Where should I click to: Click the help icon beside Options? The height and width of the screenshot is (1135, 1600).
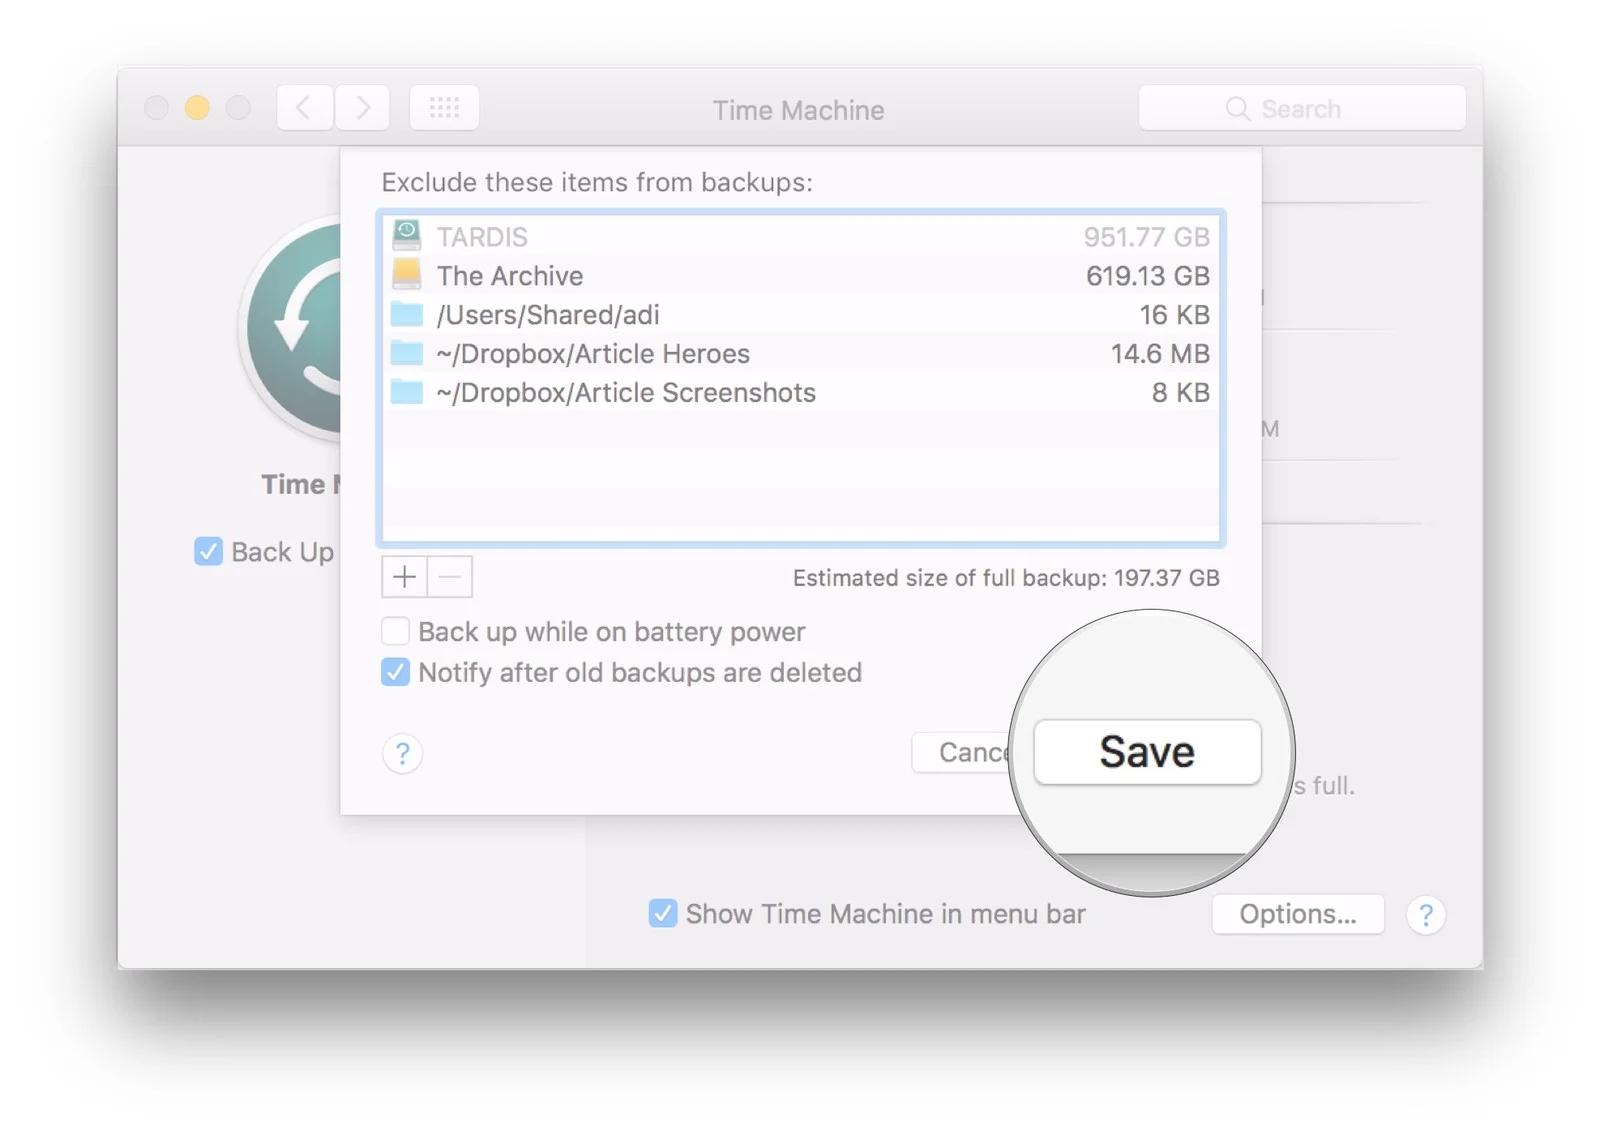pos(1425,914)
